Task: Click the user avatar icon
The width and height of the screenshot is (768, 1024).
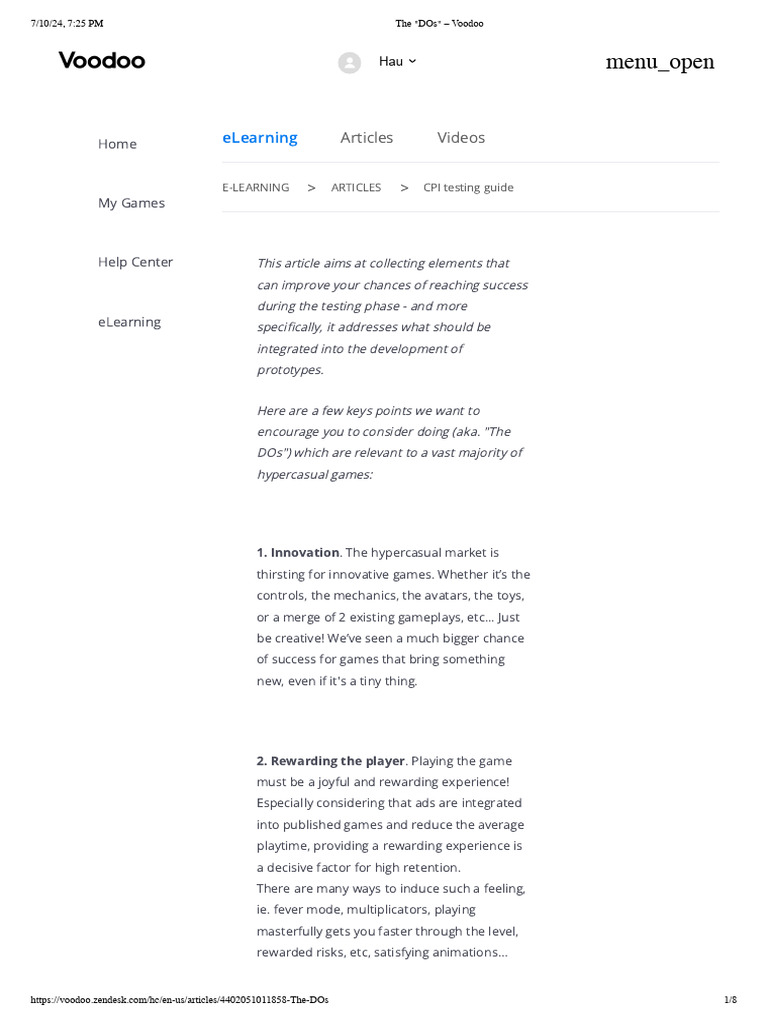Action: (349, 62)
